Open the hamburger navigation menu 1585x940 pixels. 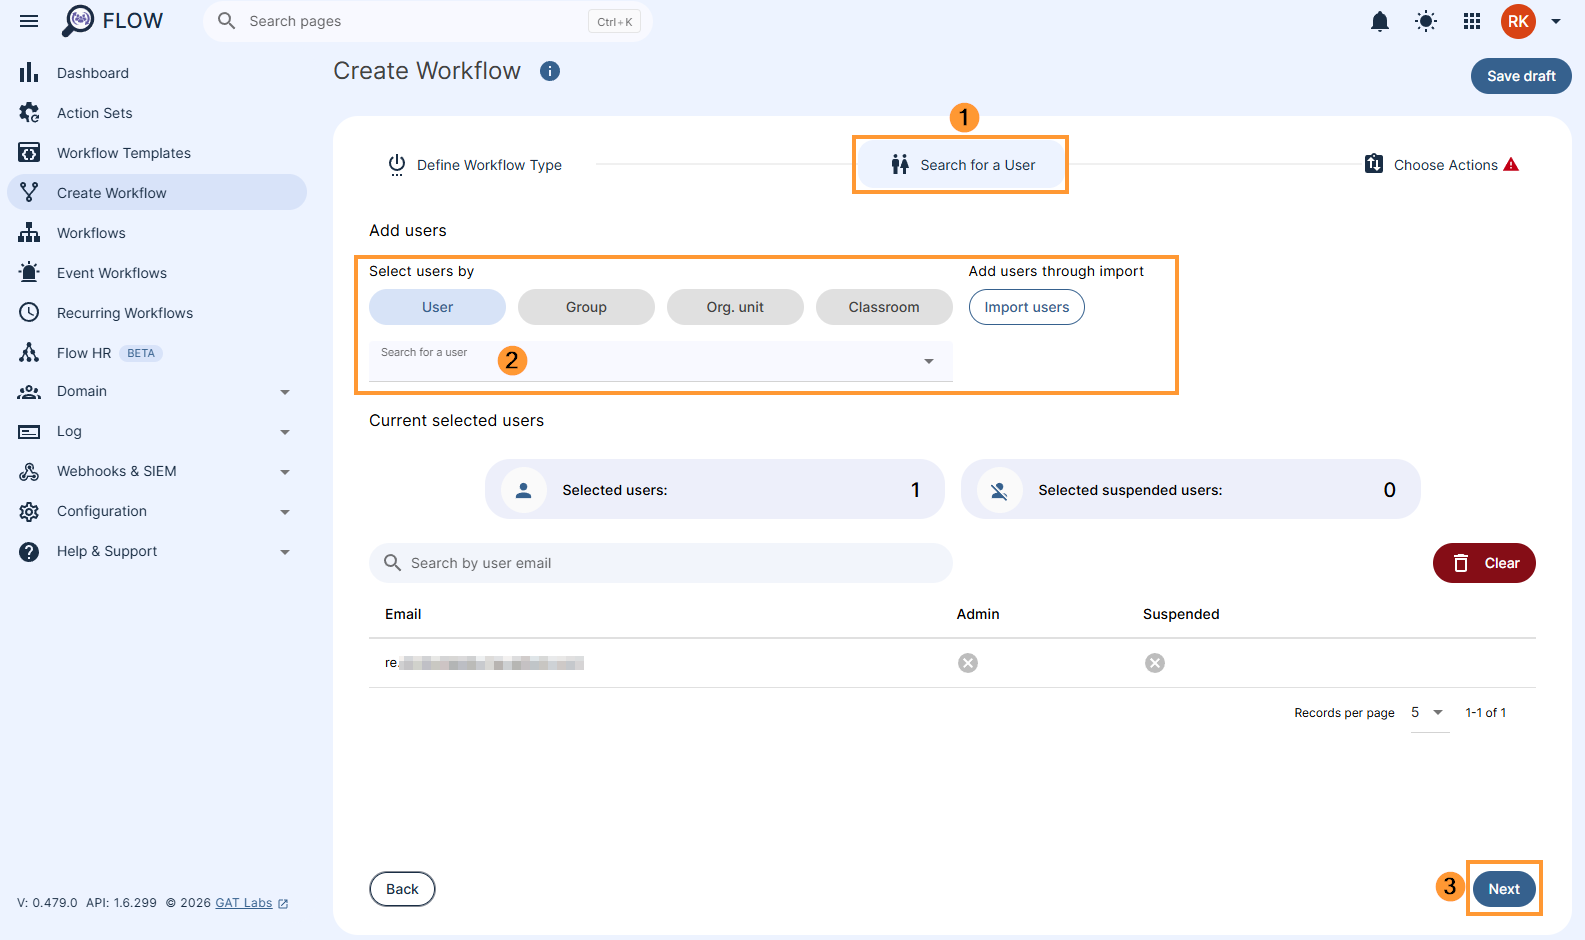pyautogui.click(x=29, y=21)
